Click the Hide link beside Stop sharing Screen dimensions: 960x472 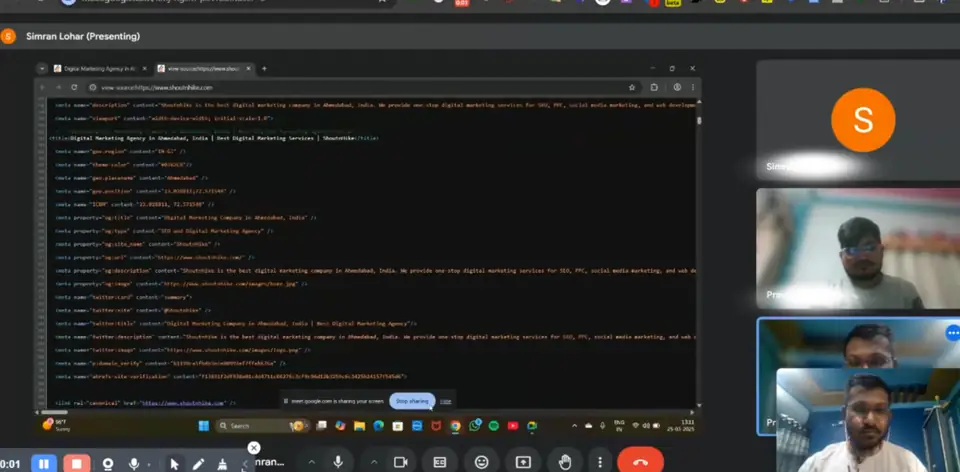tap(446, 401)
